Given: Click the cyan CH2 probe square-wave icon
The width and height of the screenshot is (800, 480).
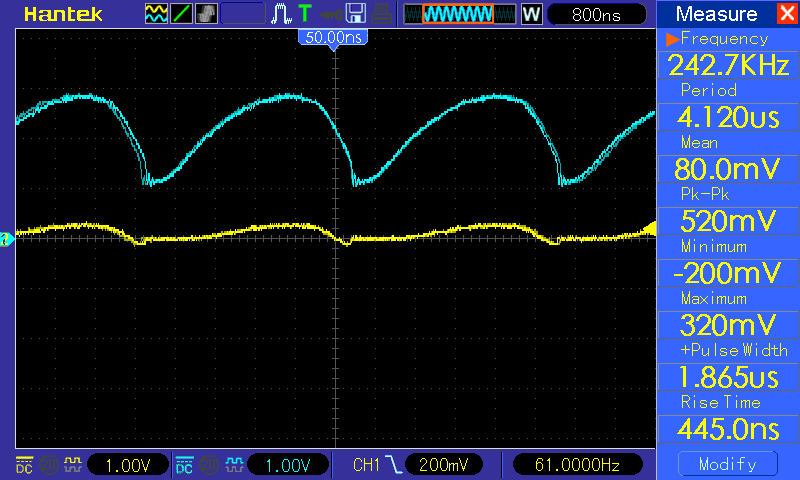Looking at the screenshot, I should coord(234,465).
